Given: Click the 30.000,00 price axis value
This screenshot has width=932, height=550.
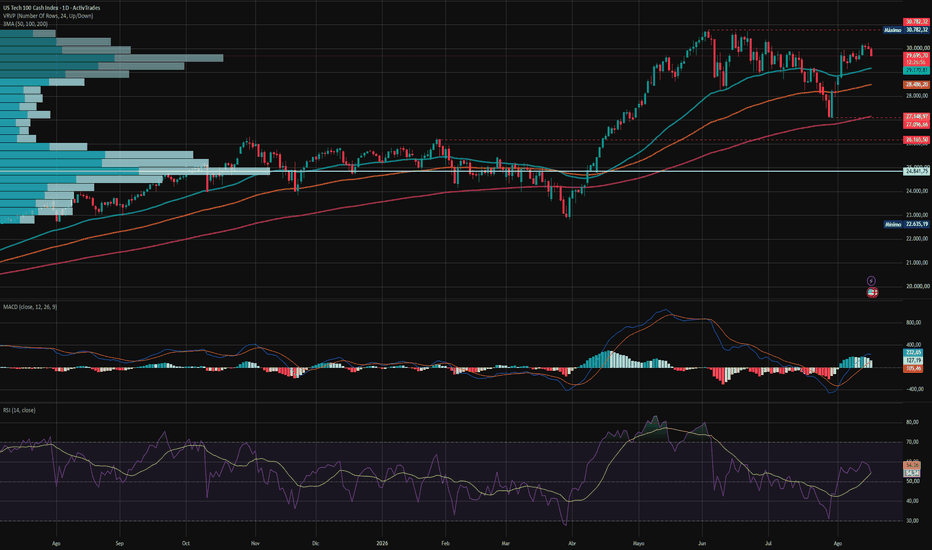Looking at the screenshot, I should pyautogui.click(x=917, y=48).
